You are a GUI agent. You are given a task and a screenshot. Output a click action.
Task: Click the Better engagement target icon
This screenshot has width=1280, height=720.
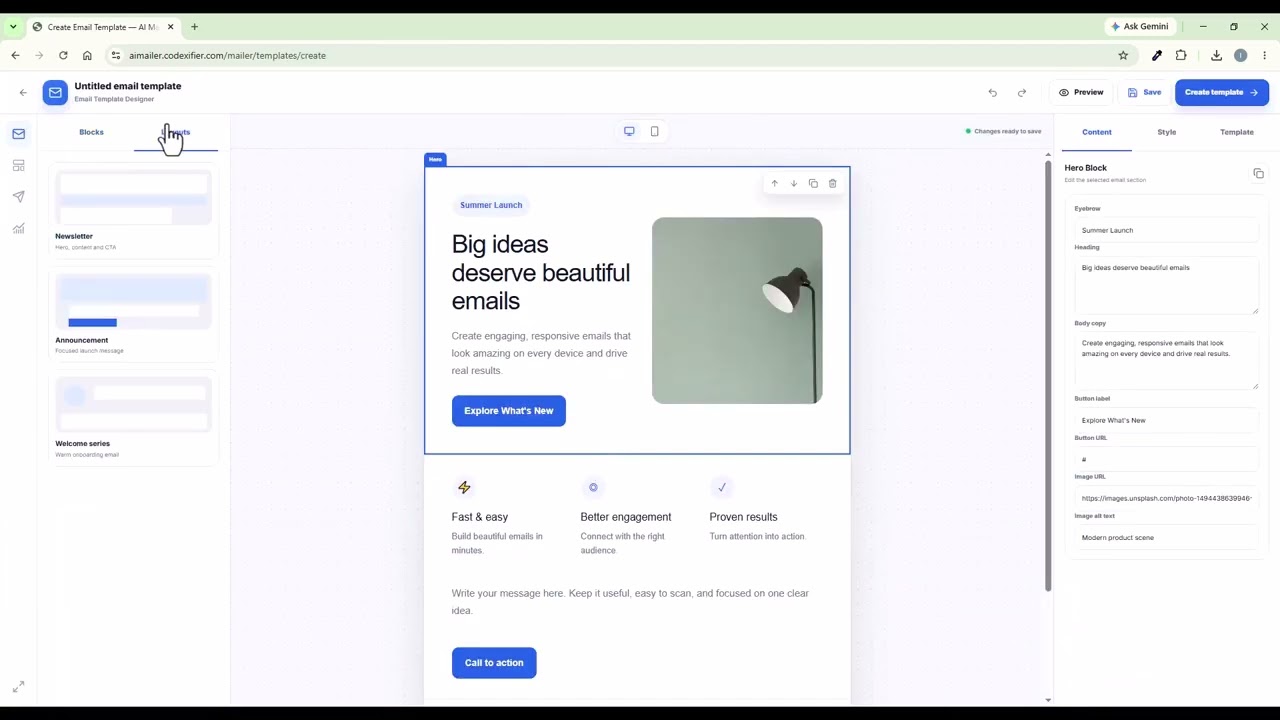pos(593,487)
